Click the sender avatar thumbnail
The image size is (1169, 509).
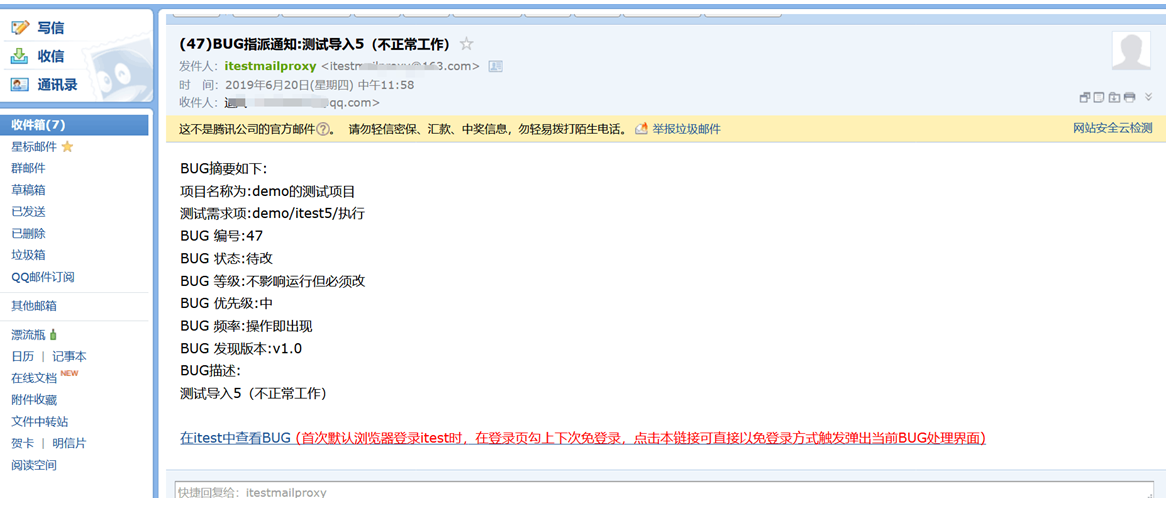coord(1131,51)
